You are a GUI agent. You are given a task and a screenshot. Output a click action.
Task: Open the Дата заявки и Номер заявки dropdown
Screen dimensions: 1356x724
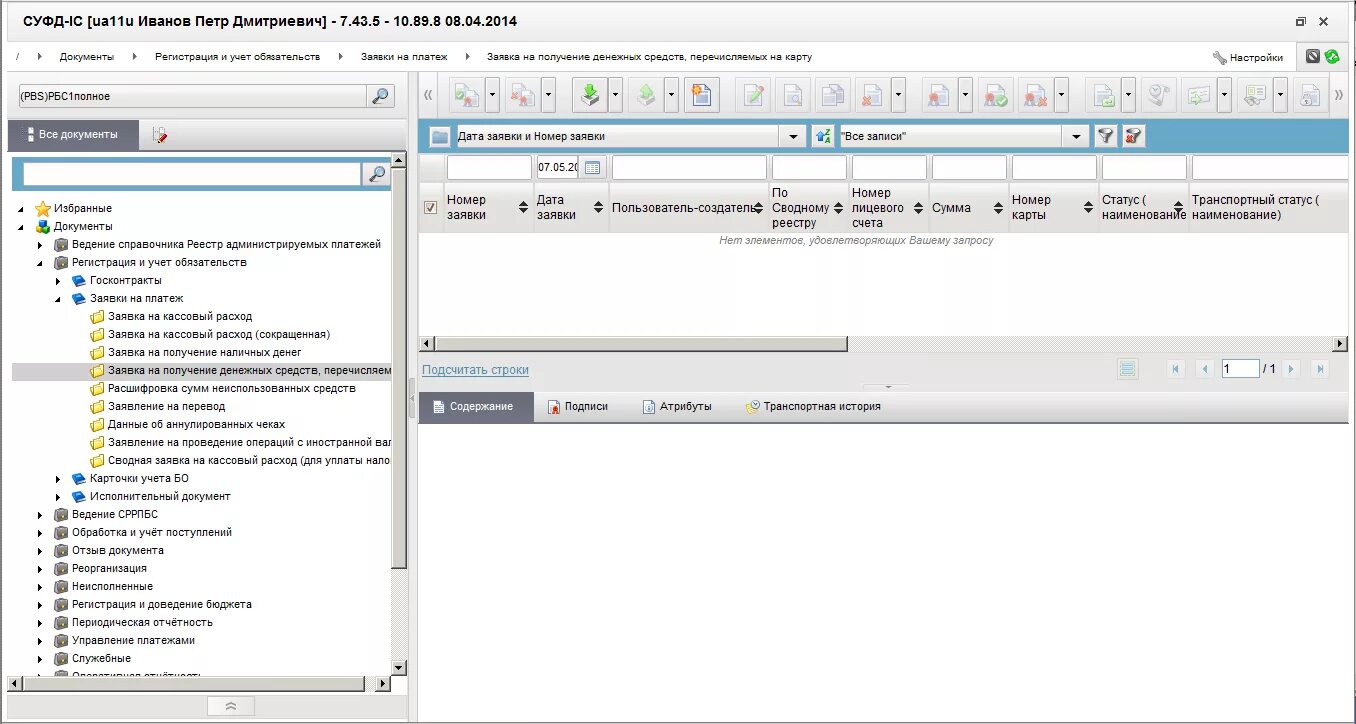(794, 136)
